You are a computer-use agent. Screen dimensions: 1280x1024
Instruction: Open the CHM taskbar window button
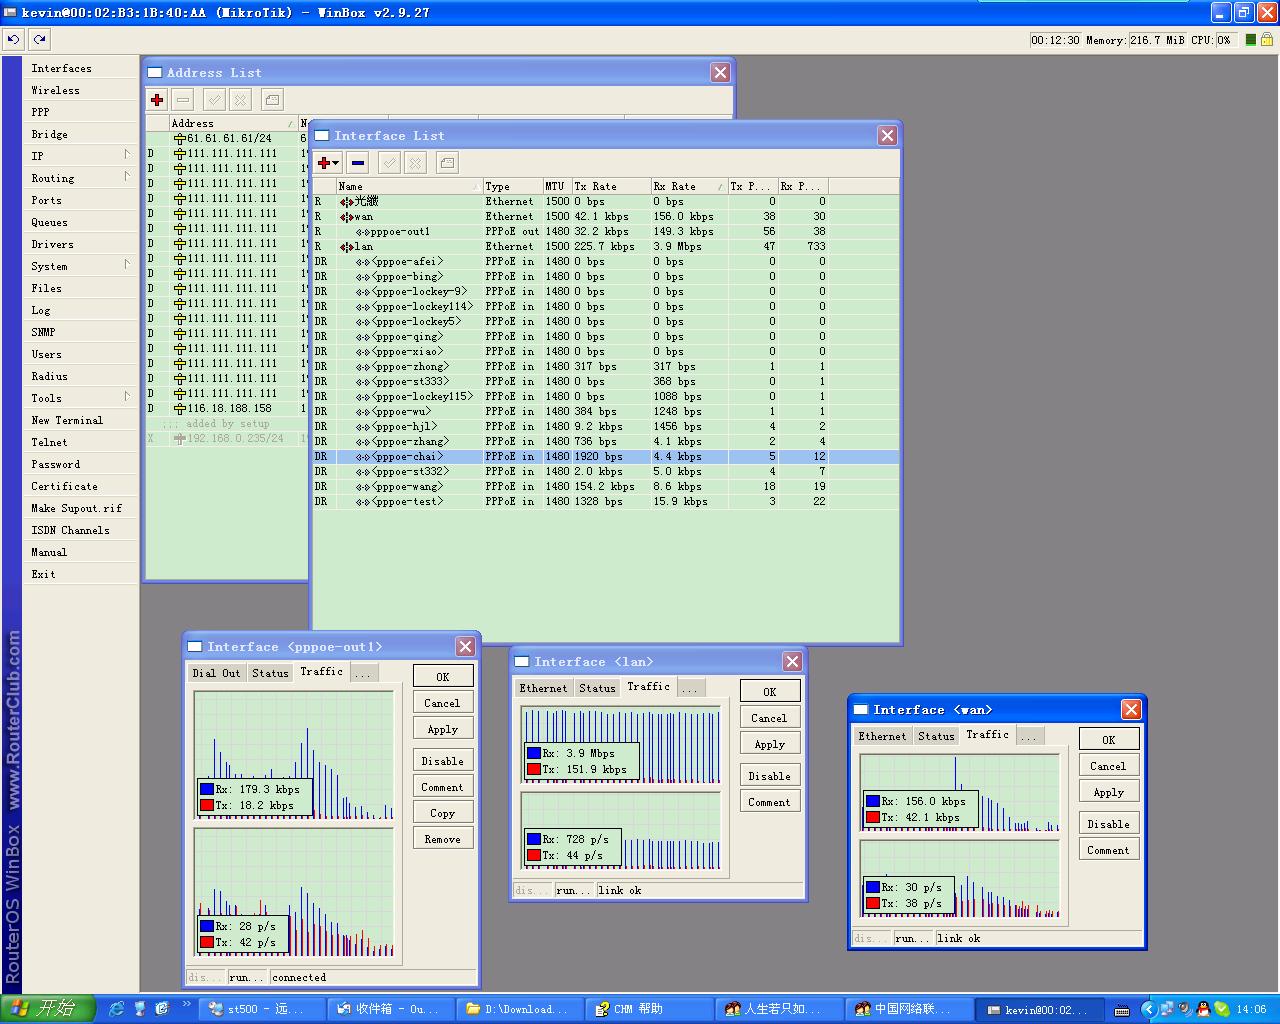[x=651, y=1009]
